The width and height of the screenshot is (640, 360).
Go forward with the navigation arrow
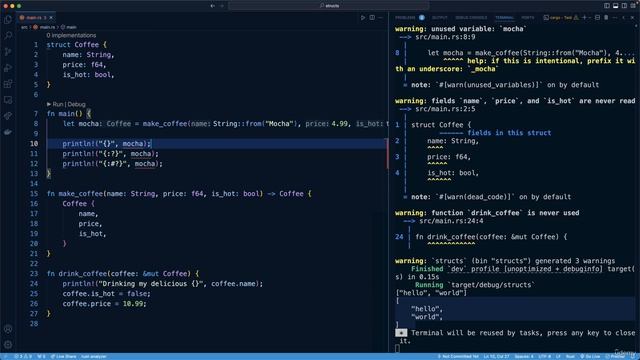click(222, 6)
